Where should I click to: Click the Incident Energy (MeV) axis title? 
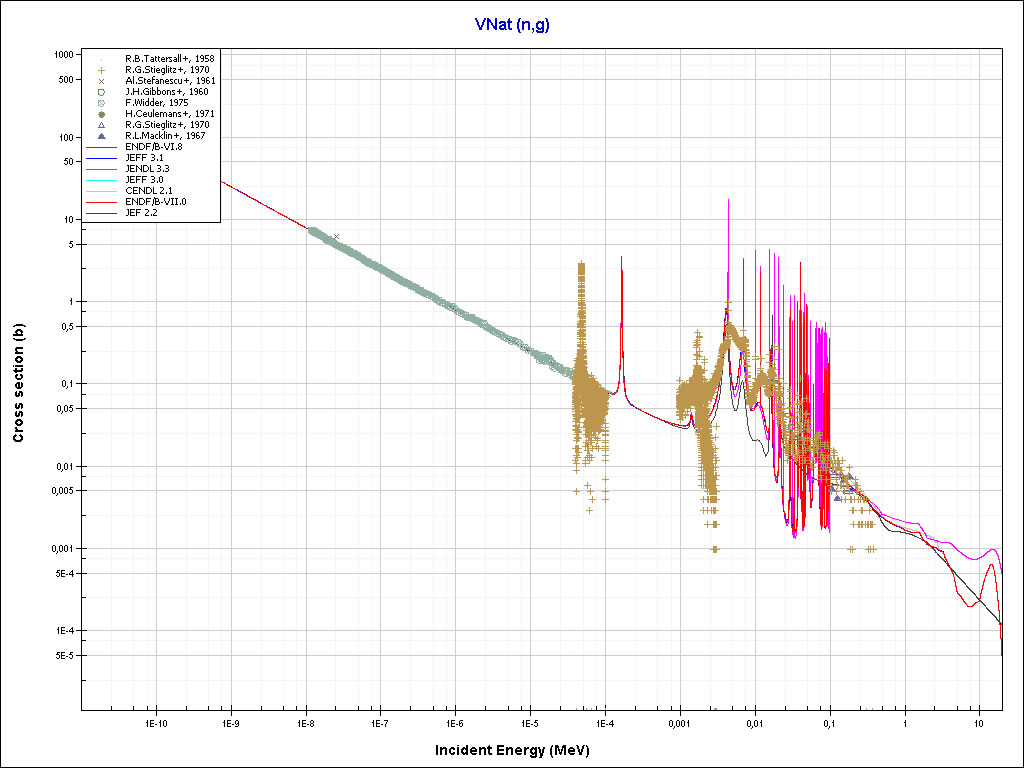pyautogui.click(x=519, y=750)
